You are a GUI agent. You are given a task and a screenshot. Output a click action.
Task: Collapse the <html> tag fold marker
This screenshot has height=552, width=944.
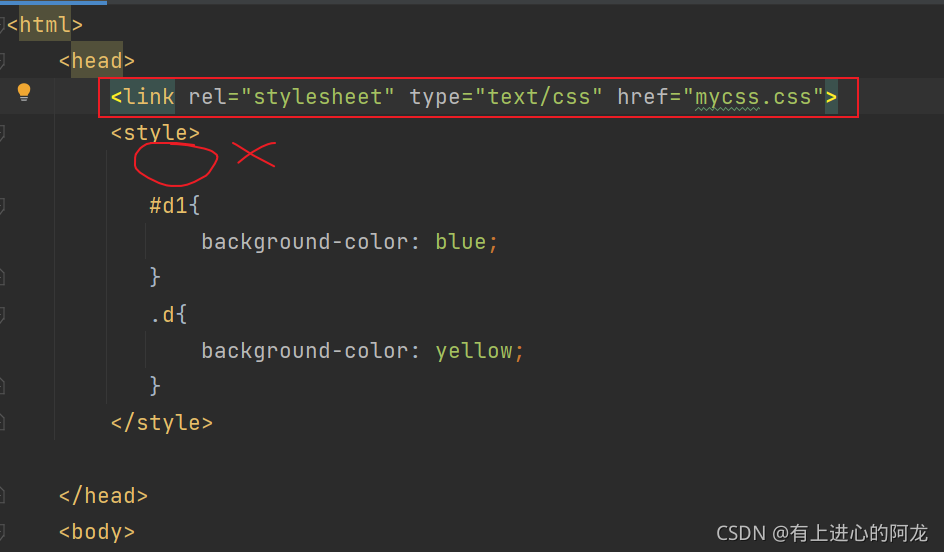tap(2, 25)
